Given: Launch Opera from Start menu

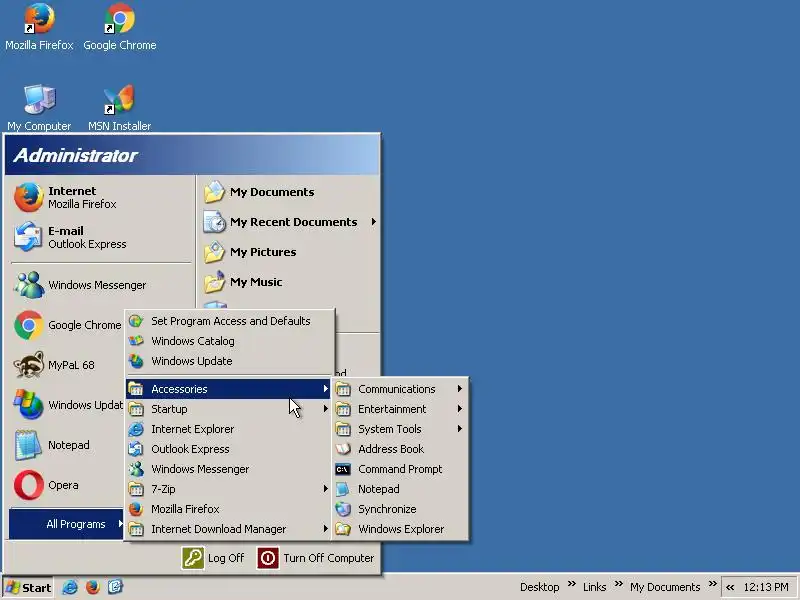Looking at the screenshot, I should pos(67,485).
